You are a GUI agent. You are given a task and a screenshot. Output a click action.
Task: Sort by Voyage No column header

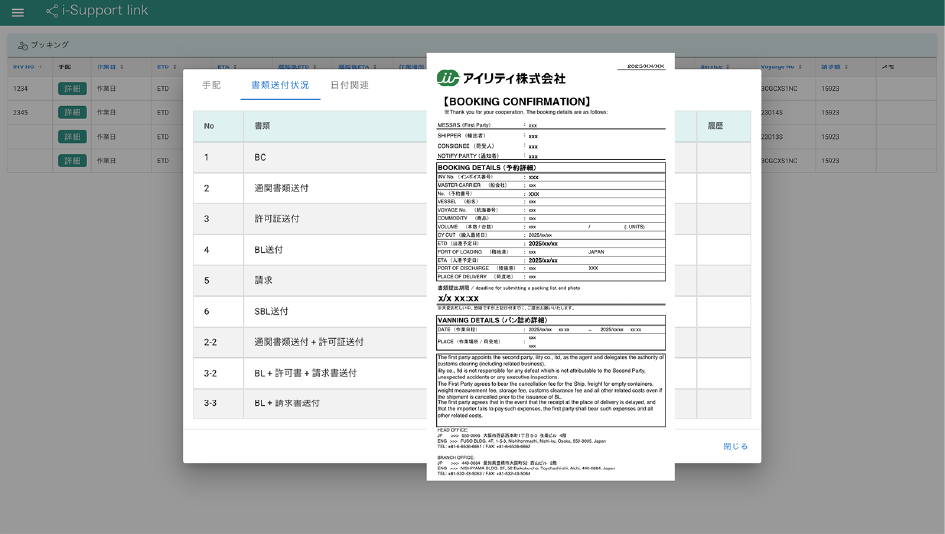[x=781, y=67]
